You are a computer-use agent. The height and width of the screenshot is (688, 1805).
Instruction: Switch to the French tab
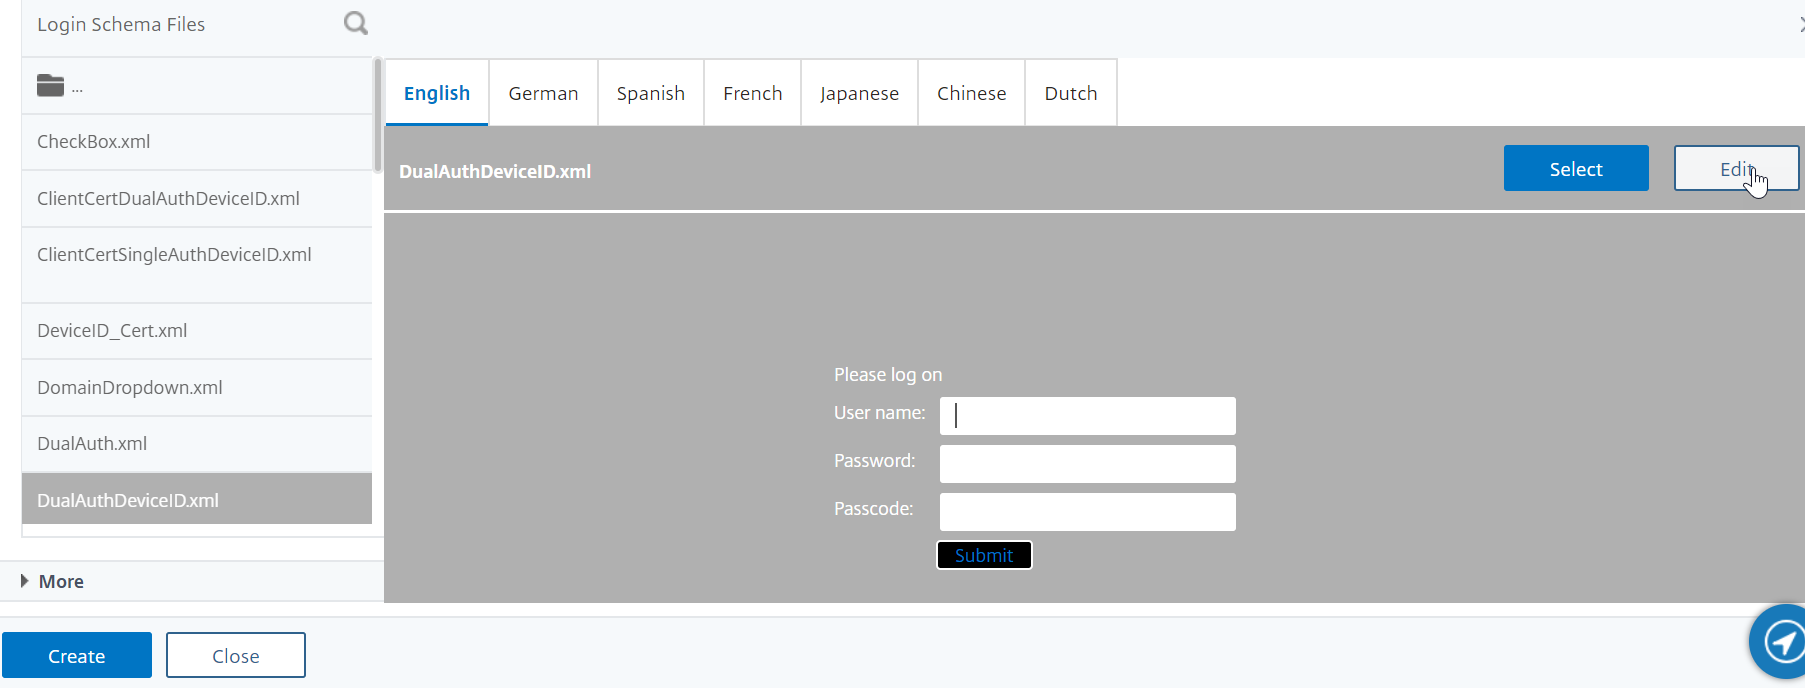pyautogui.click(x=753, y=93)
